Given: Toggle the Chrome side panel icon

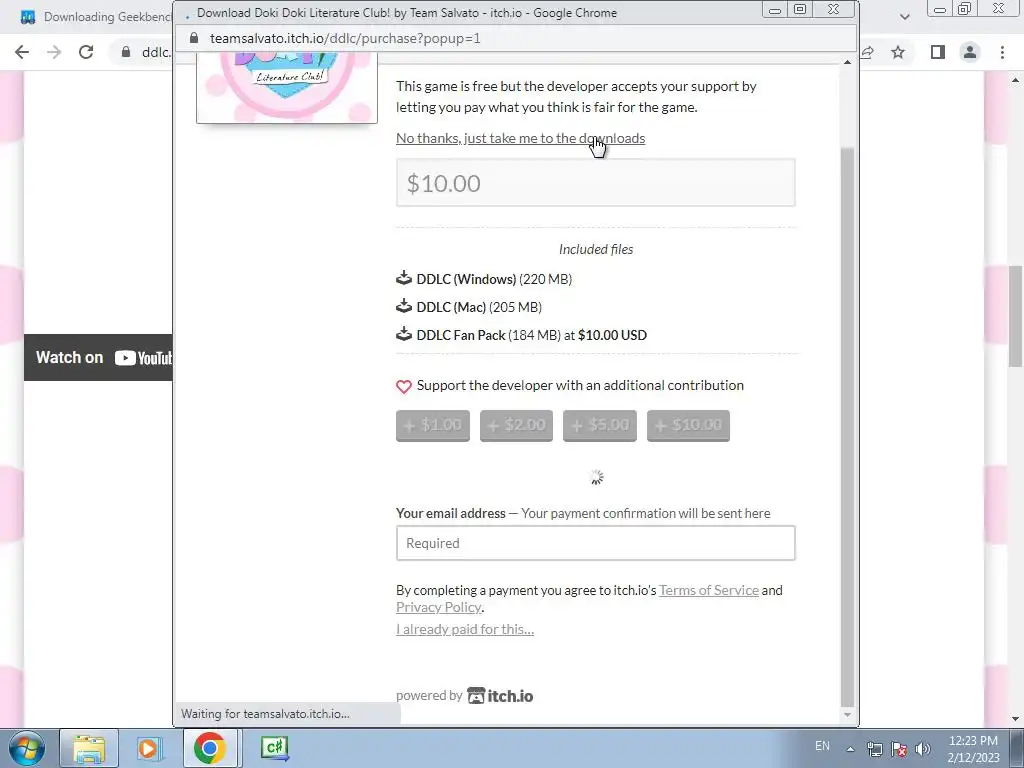Looking at the screenshot, I should [x=938, y=52].
